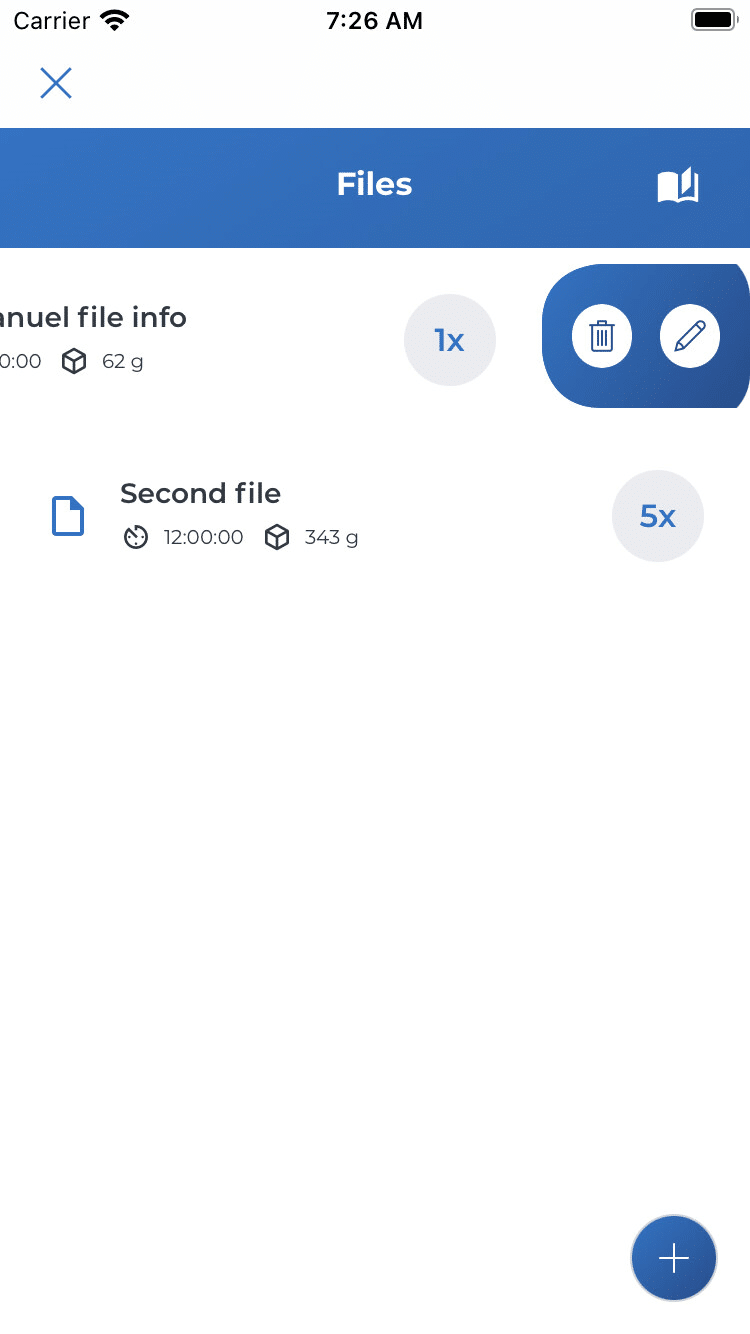The height and width of the screenshot is (1334, 750).
Task: Tap the cube icon next to 343 g
Action: pyautogui.click(x=277, y=538)
